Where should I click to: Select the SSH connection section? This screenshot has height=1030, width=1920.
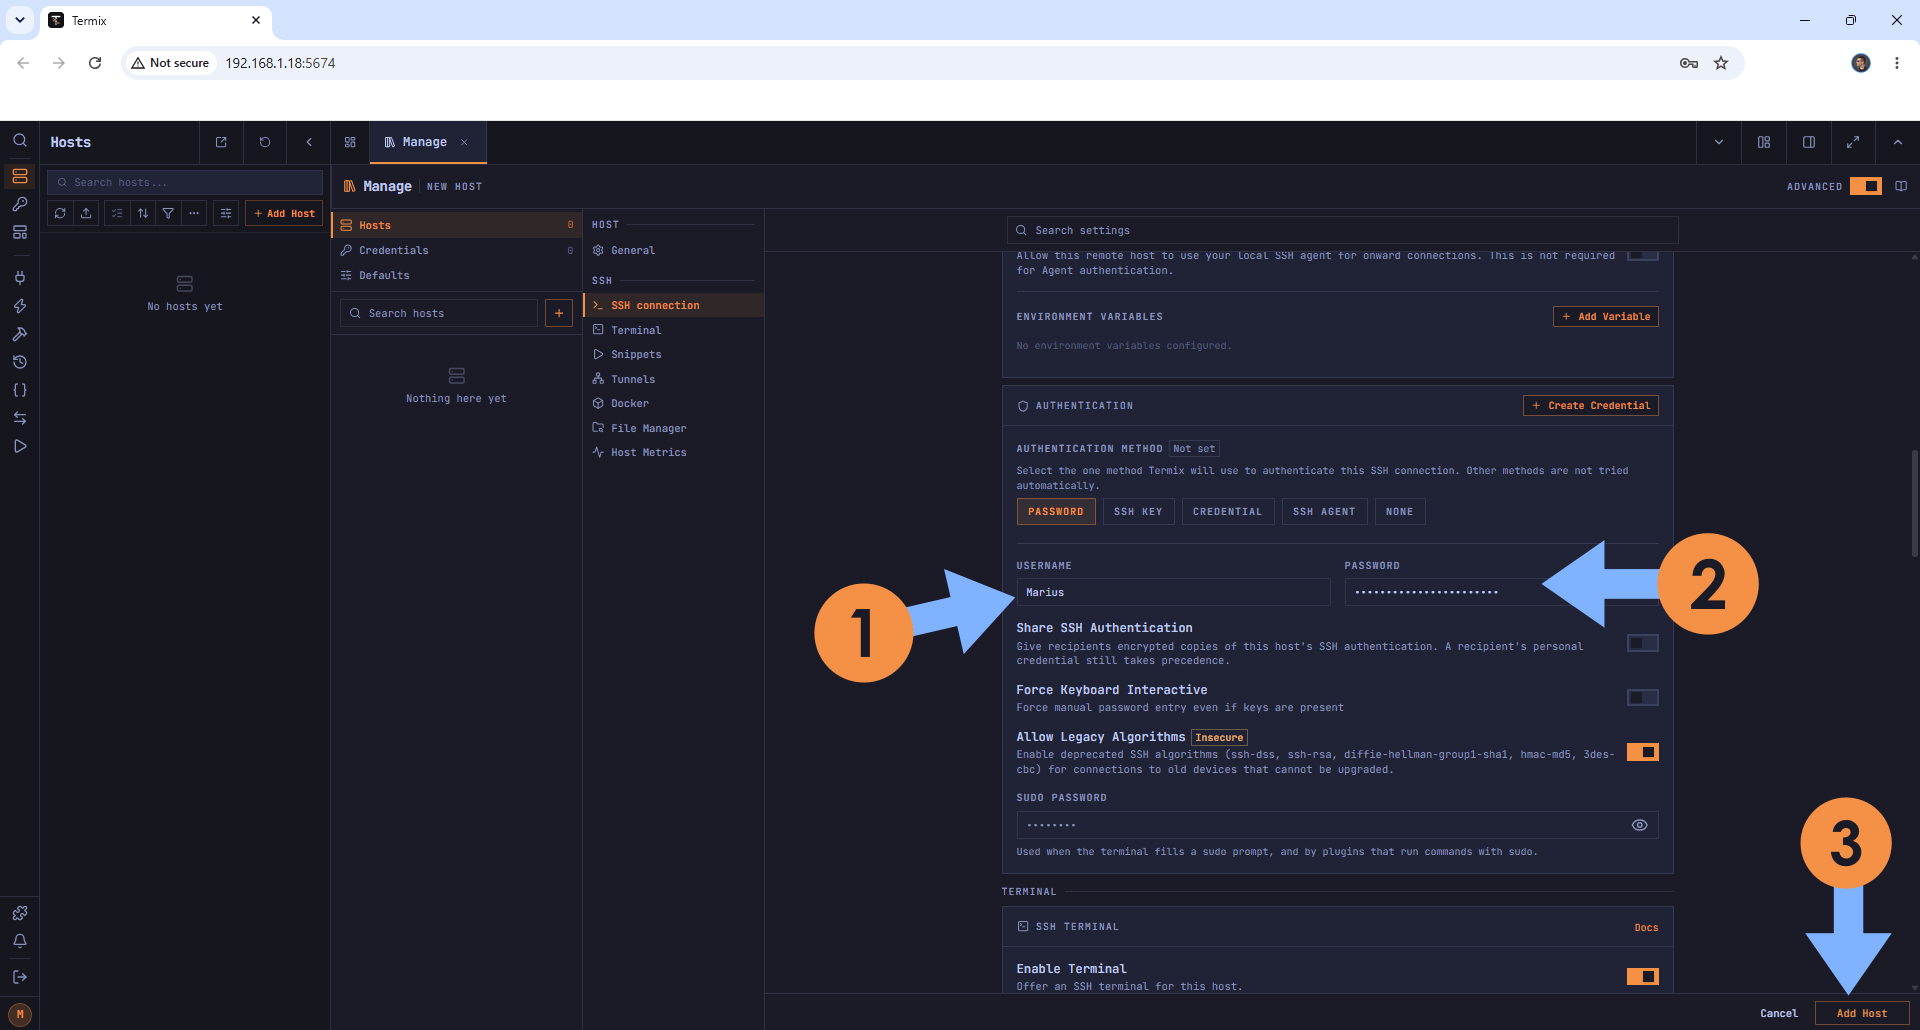[x=674, y=305]
